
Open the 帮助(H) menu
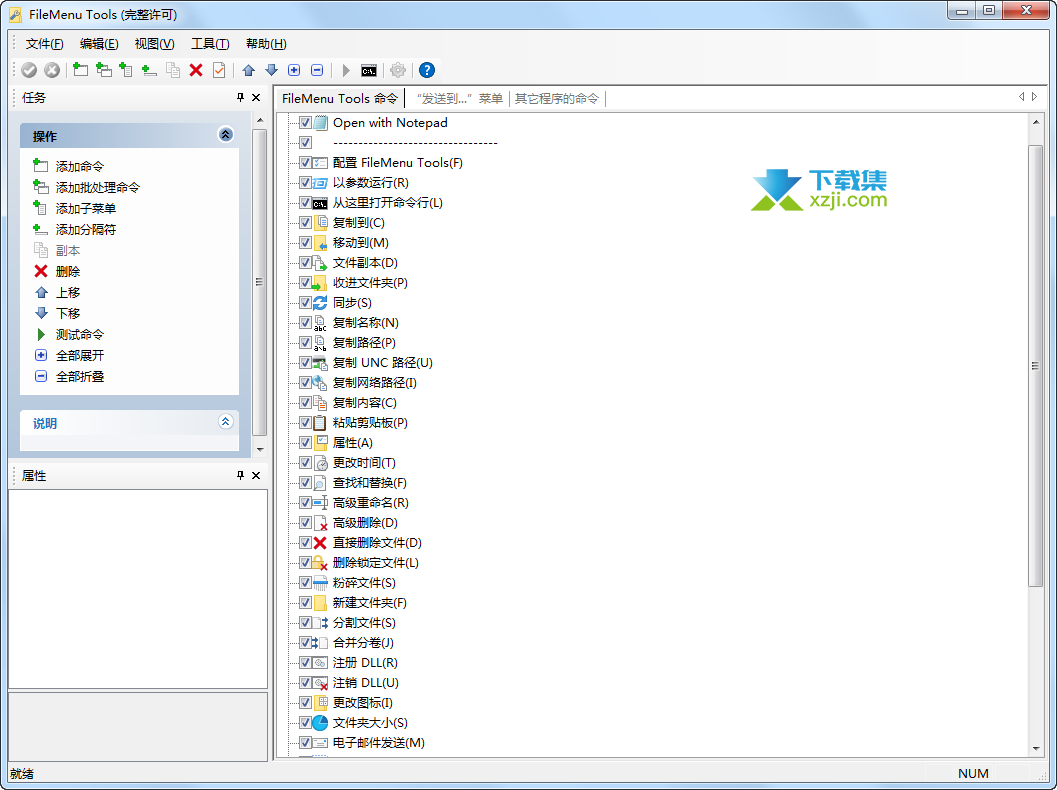266,44
